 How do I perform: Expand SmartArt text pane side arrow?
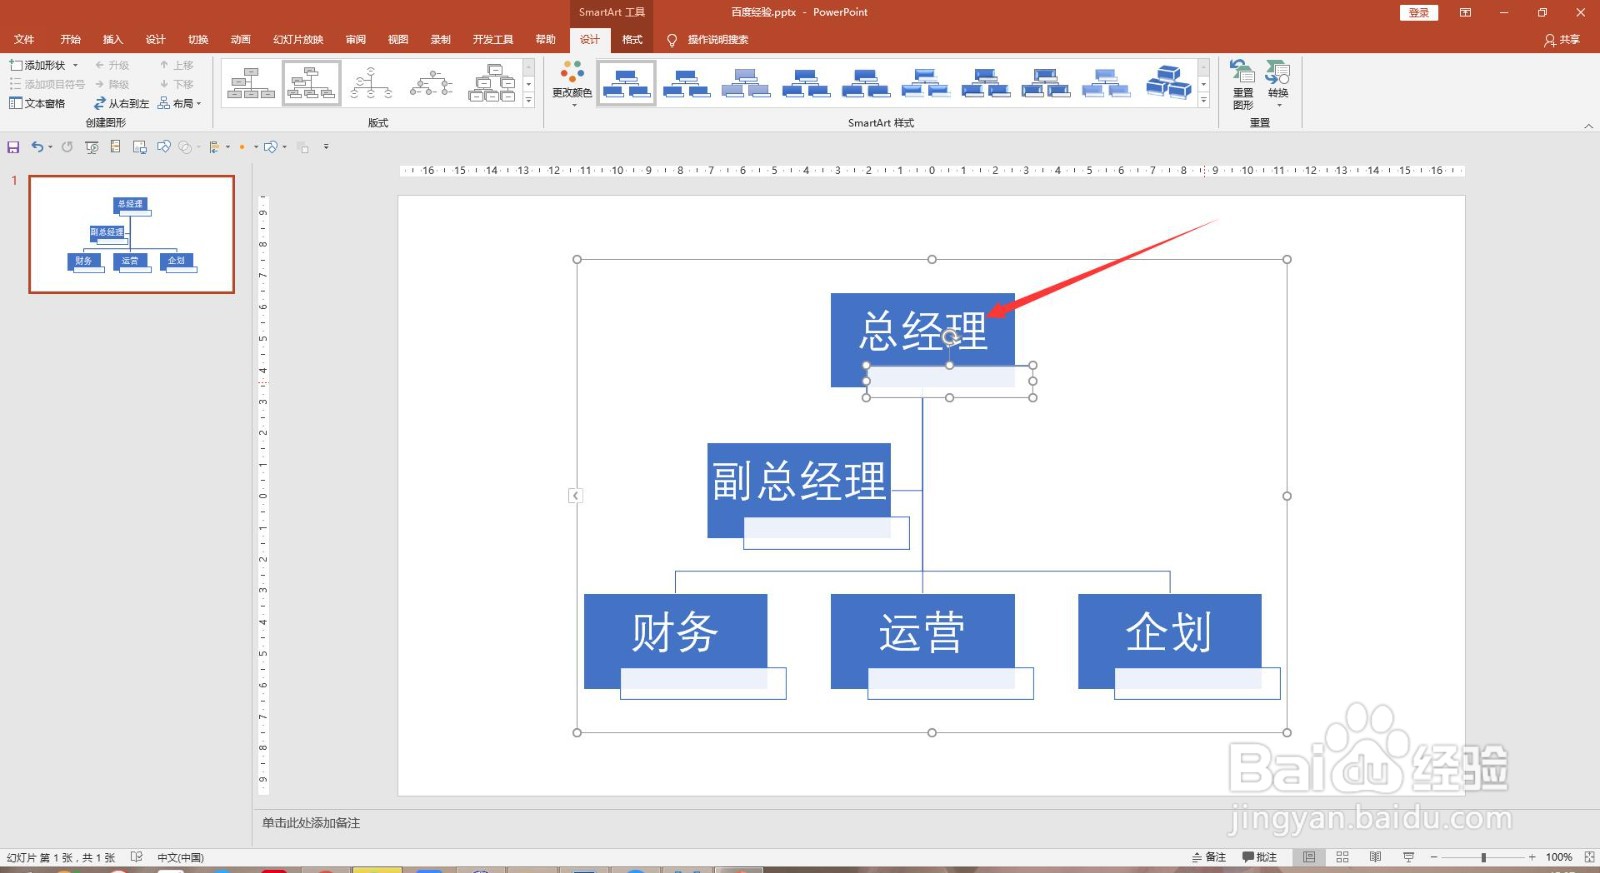[x=575, y=495]
